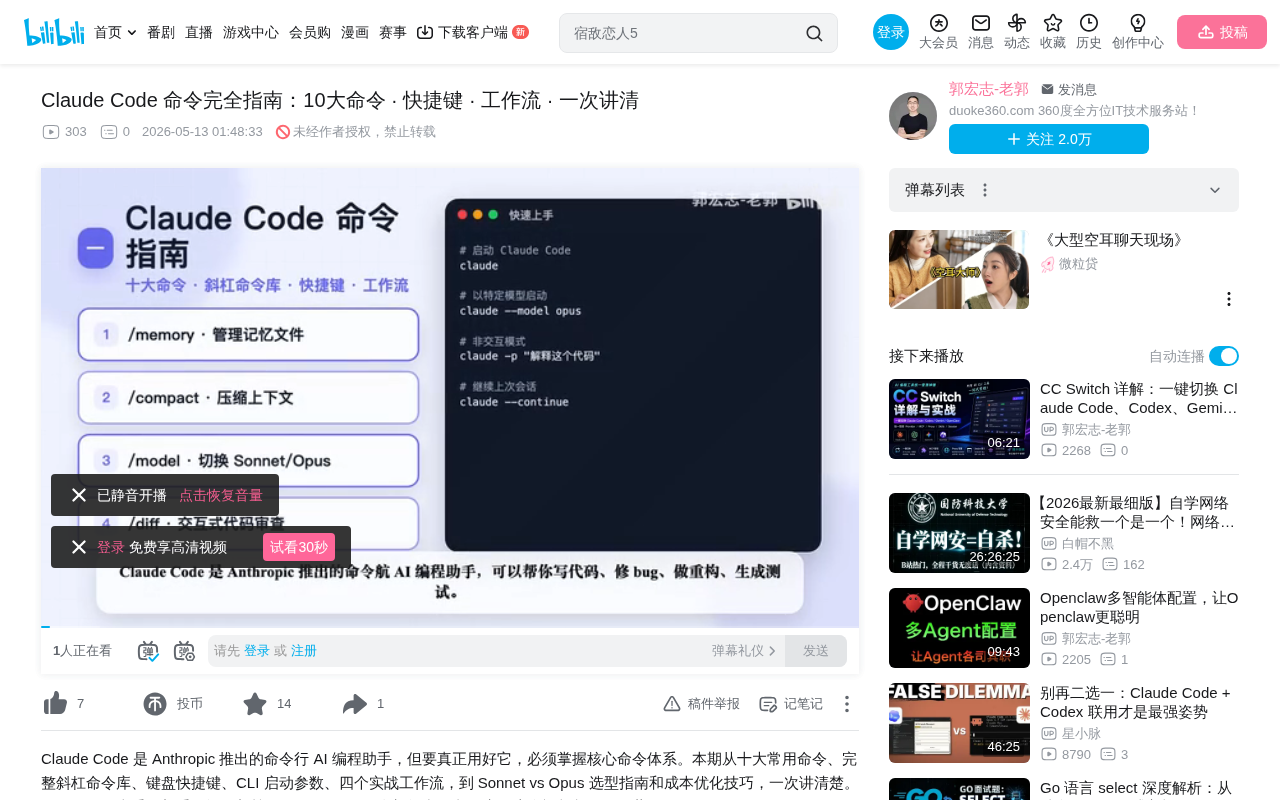
Task: Toggle 自动连播 switch
Action: 1224,356
